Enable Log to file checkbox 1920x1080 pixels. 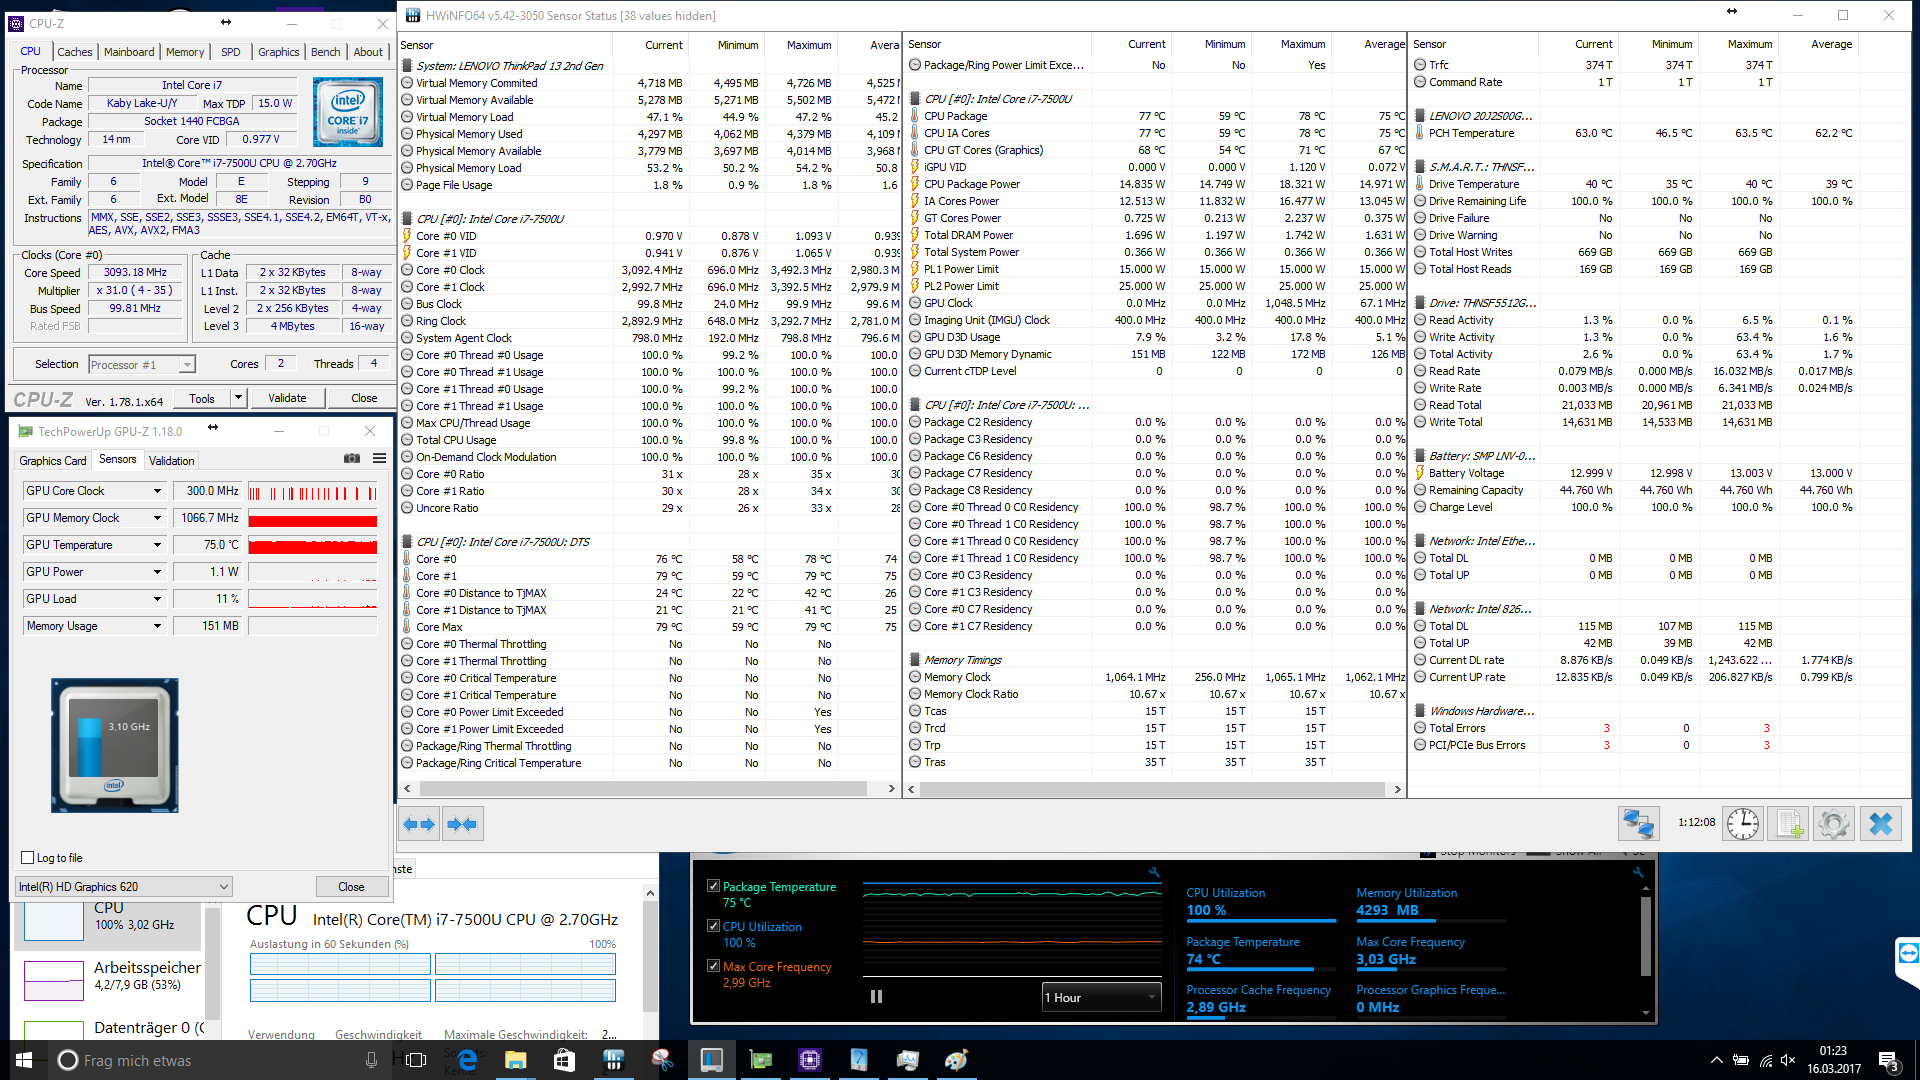(28, 858)
